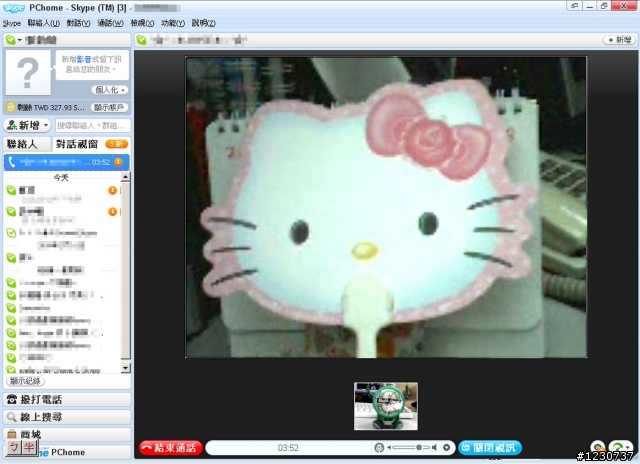Viewport: 640px width, 464px height.
Task: Click the green call quality help icon
Action: pyautogui.click(x=620, y=448)
